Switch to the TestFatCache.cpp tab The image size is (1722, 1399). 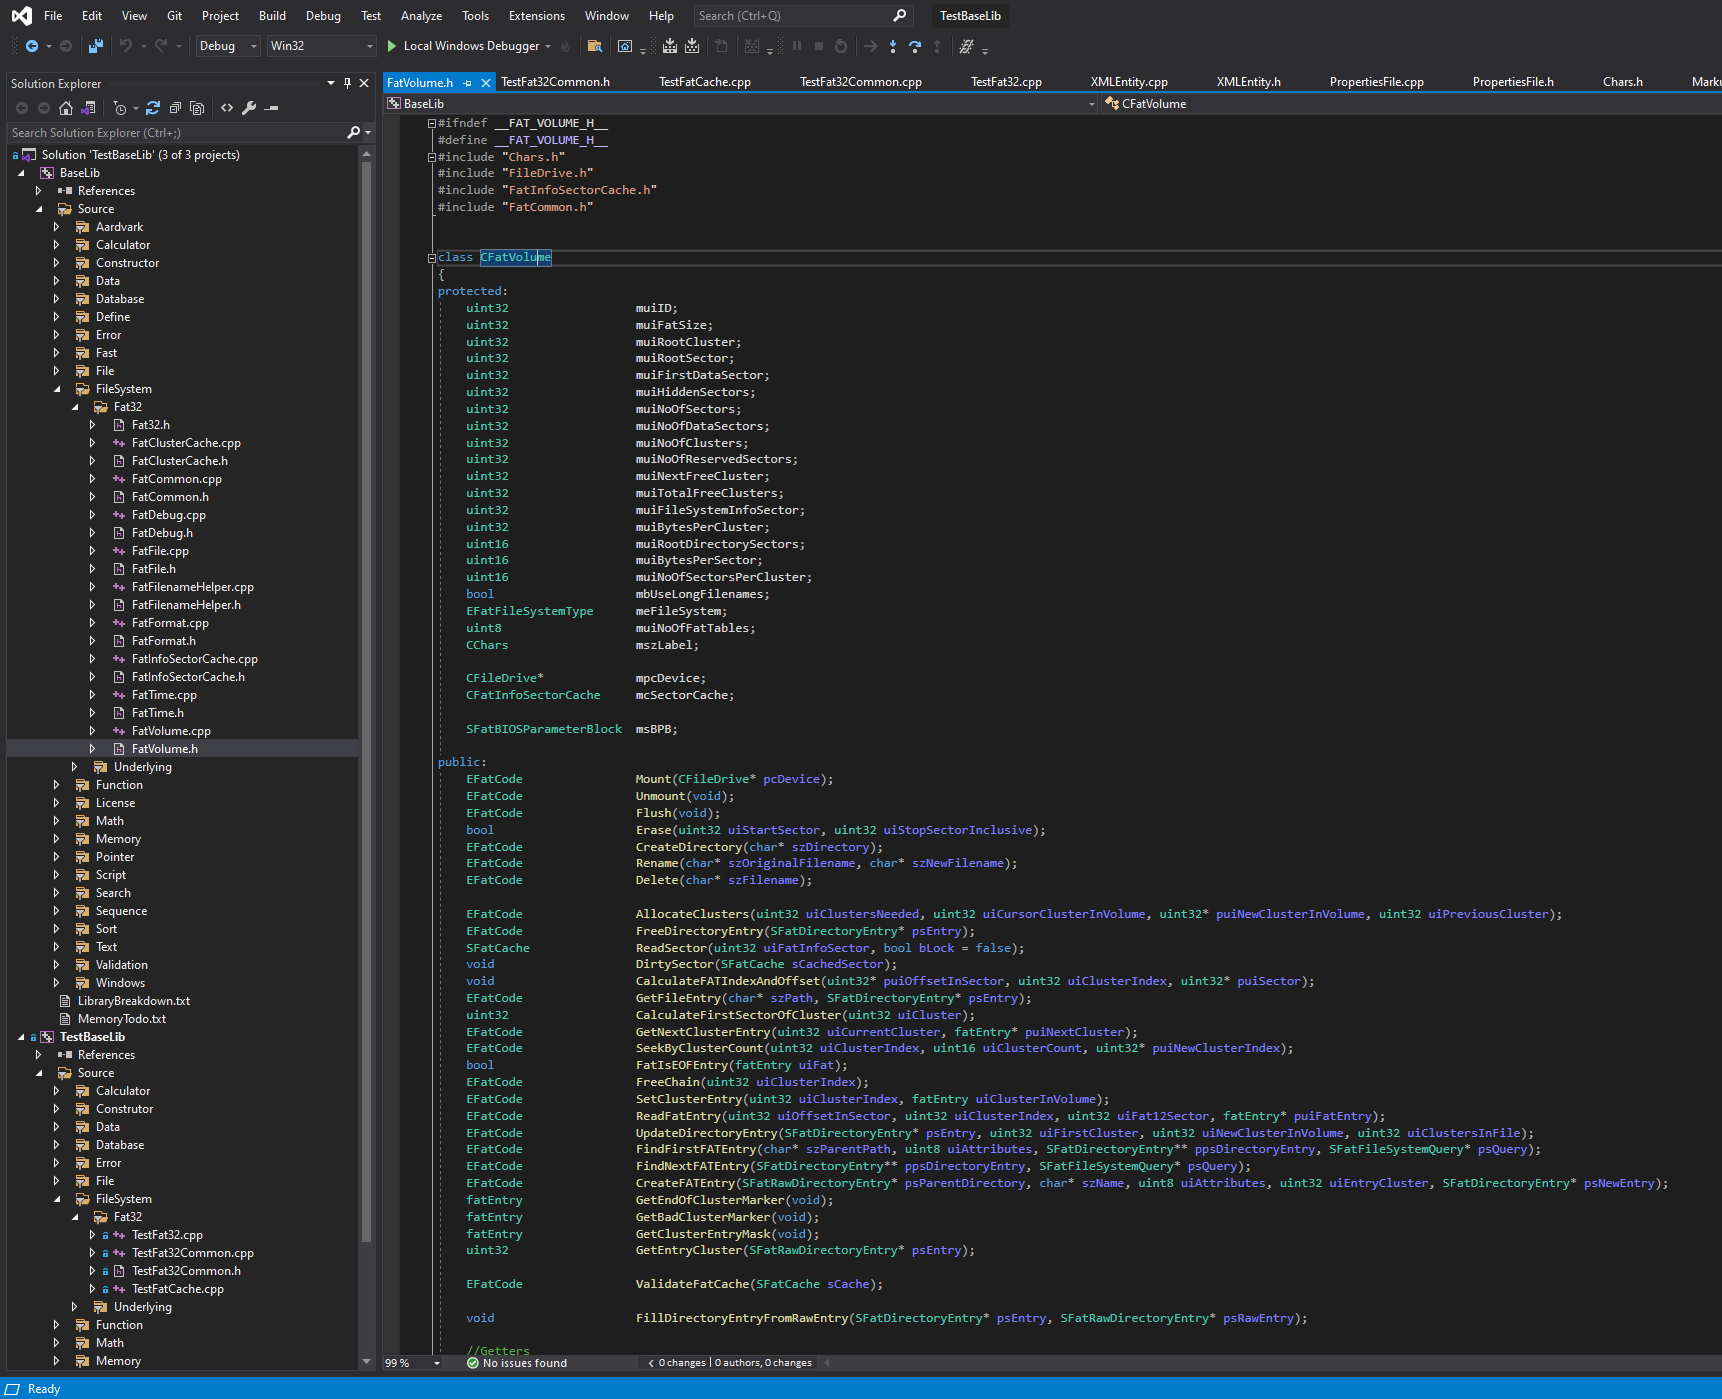pos(704,82)
